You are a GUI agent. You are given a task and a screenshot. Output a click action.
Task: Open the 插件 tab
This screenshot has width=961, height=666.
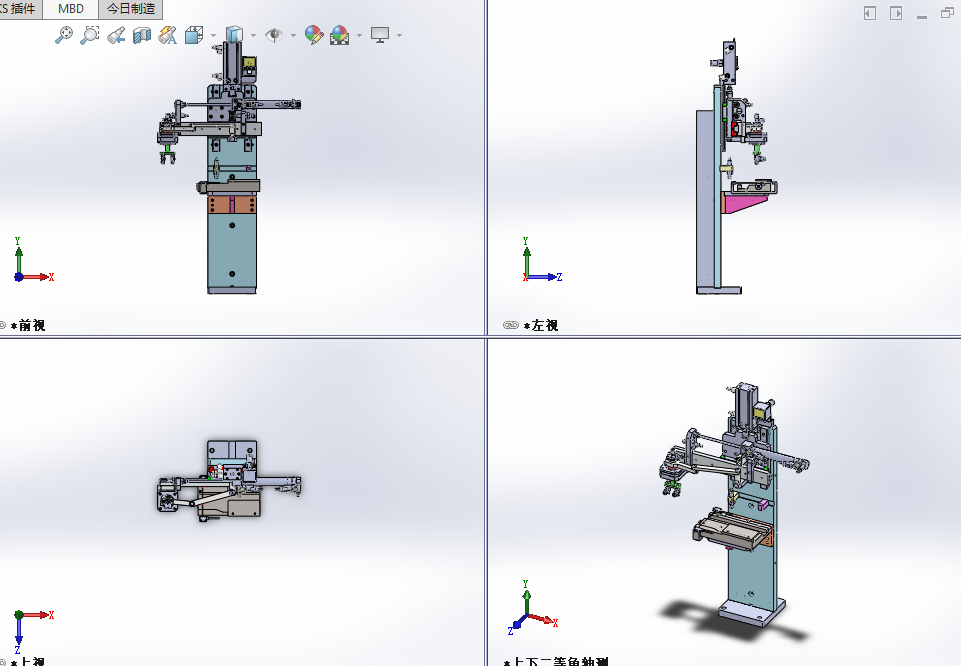pos(20,9)
